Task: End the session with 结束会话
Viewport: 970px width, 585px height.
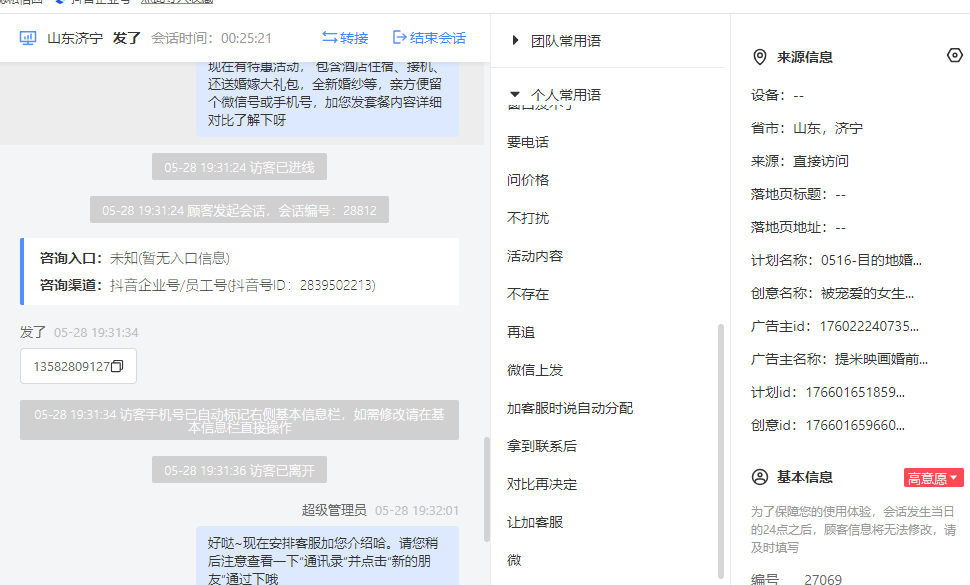Action: click(429, 38)
